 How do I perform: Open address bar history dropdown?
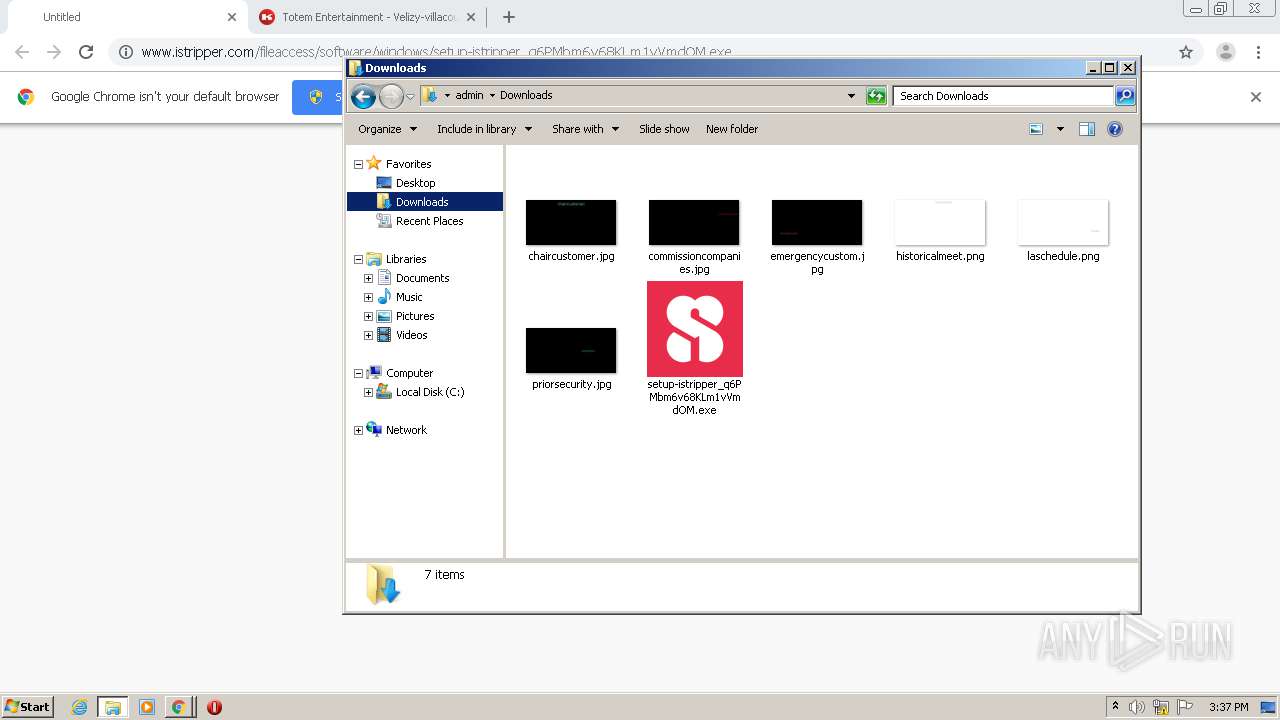[x=851, y=96]
